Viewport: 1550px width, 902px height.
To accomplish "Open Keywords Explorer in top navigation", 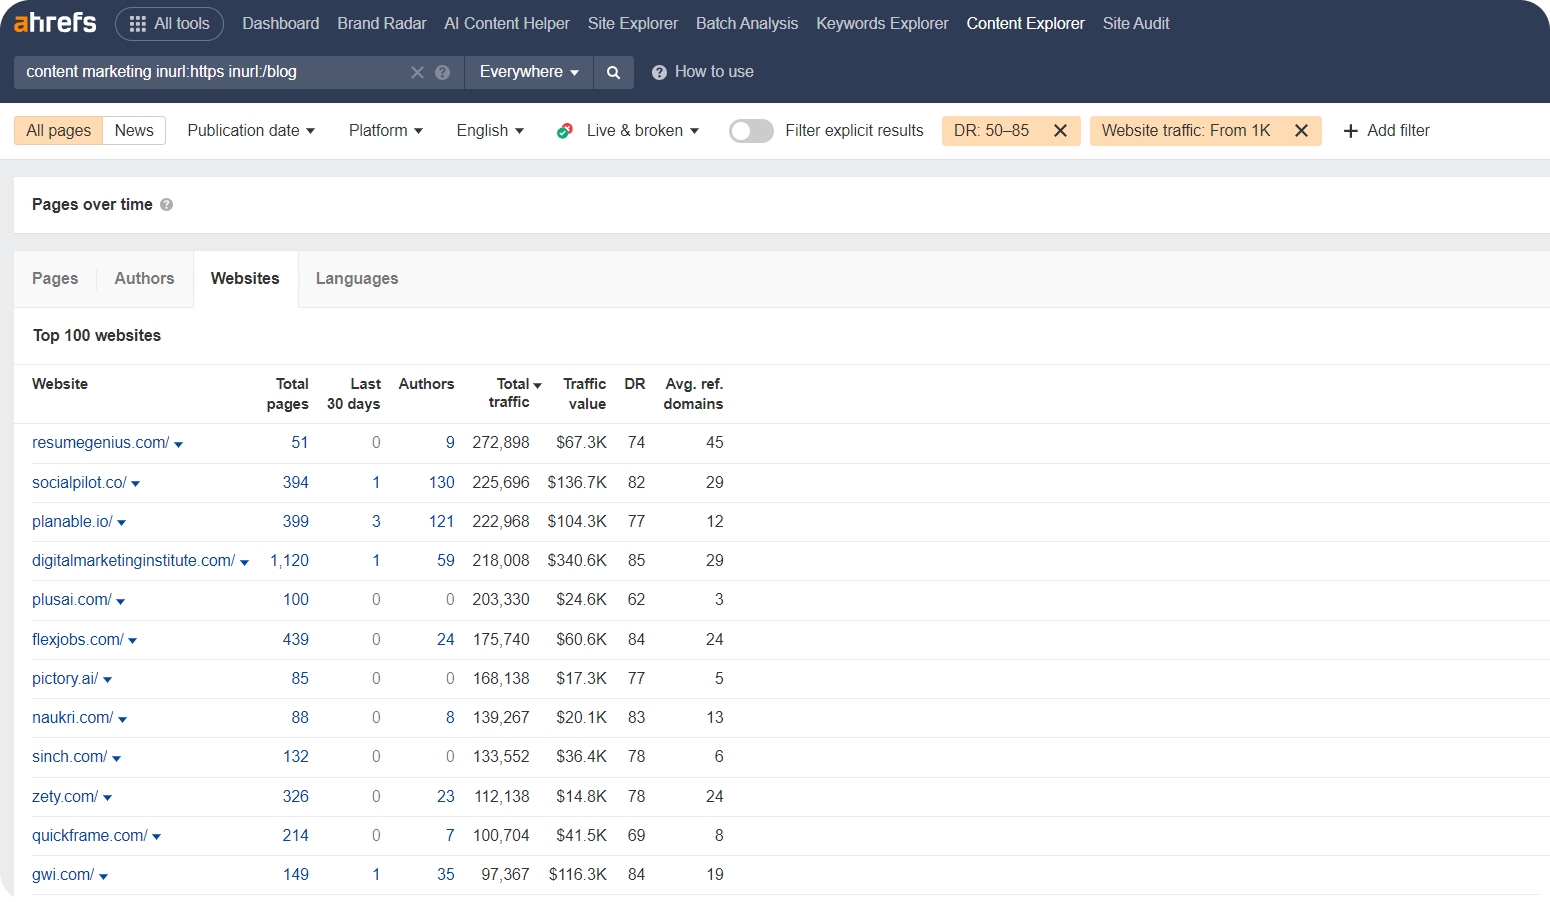I will point(882,23).
